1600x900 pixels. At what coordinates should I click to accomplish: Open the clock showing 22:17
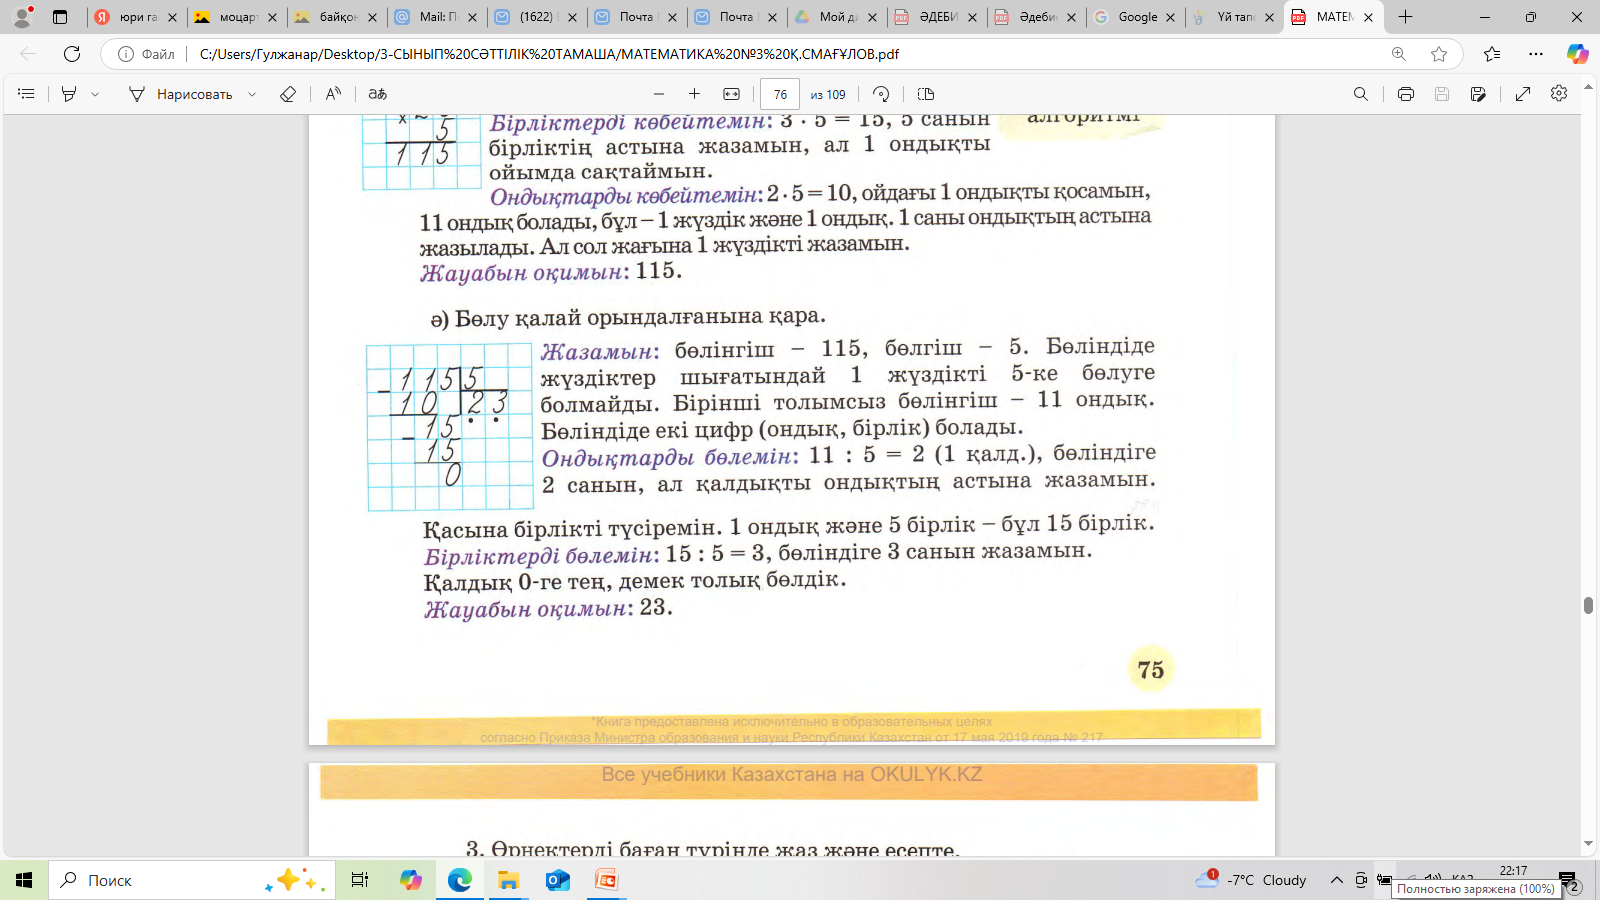(x=1514, y=871)
